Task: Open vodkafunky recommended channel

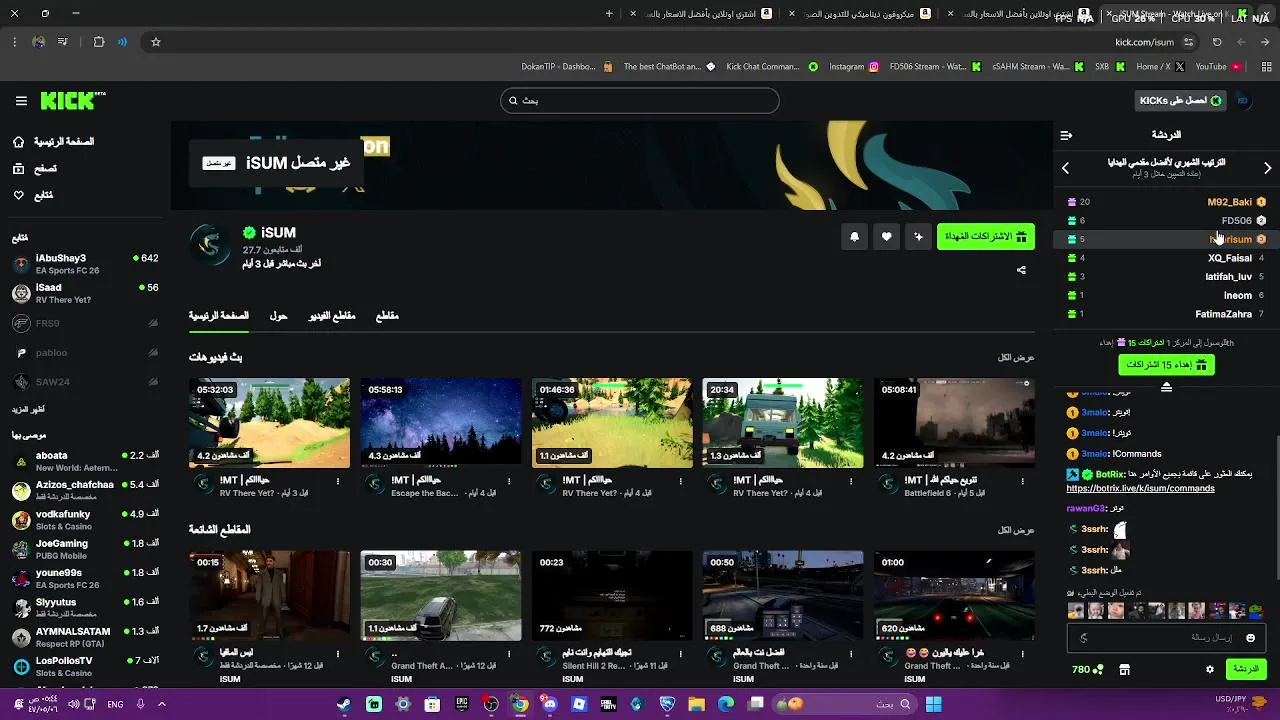Action: coord(84,520)
